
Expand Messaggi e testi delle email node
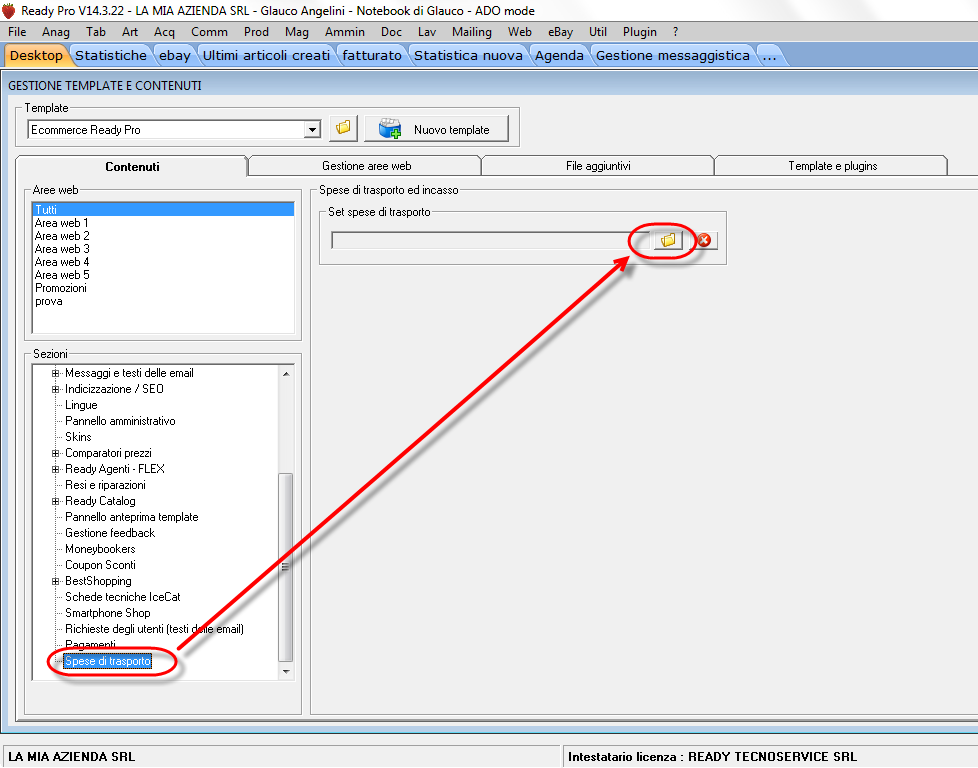tap(56, 373)
